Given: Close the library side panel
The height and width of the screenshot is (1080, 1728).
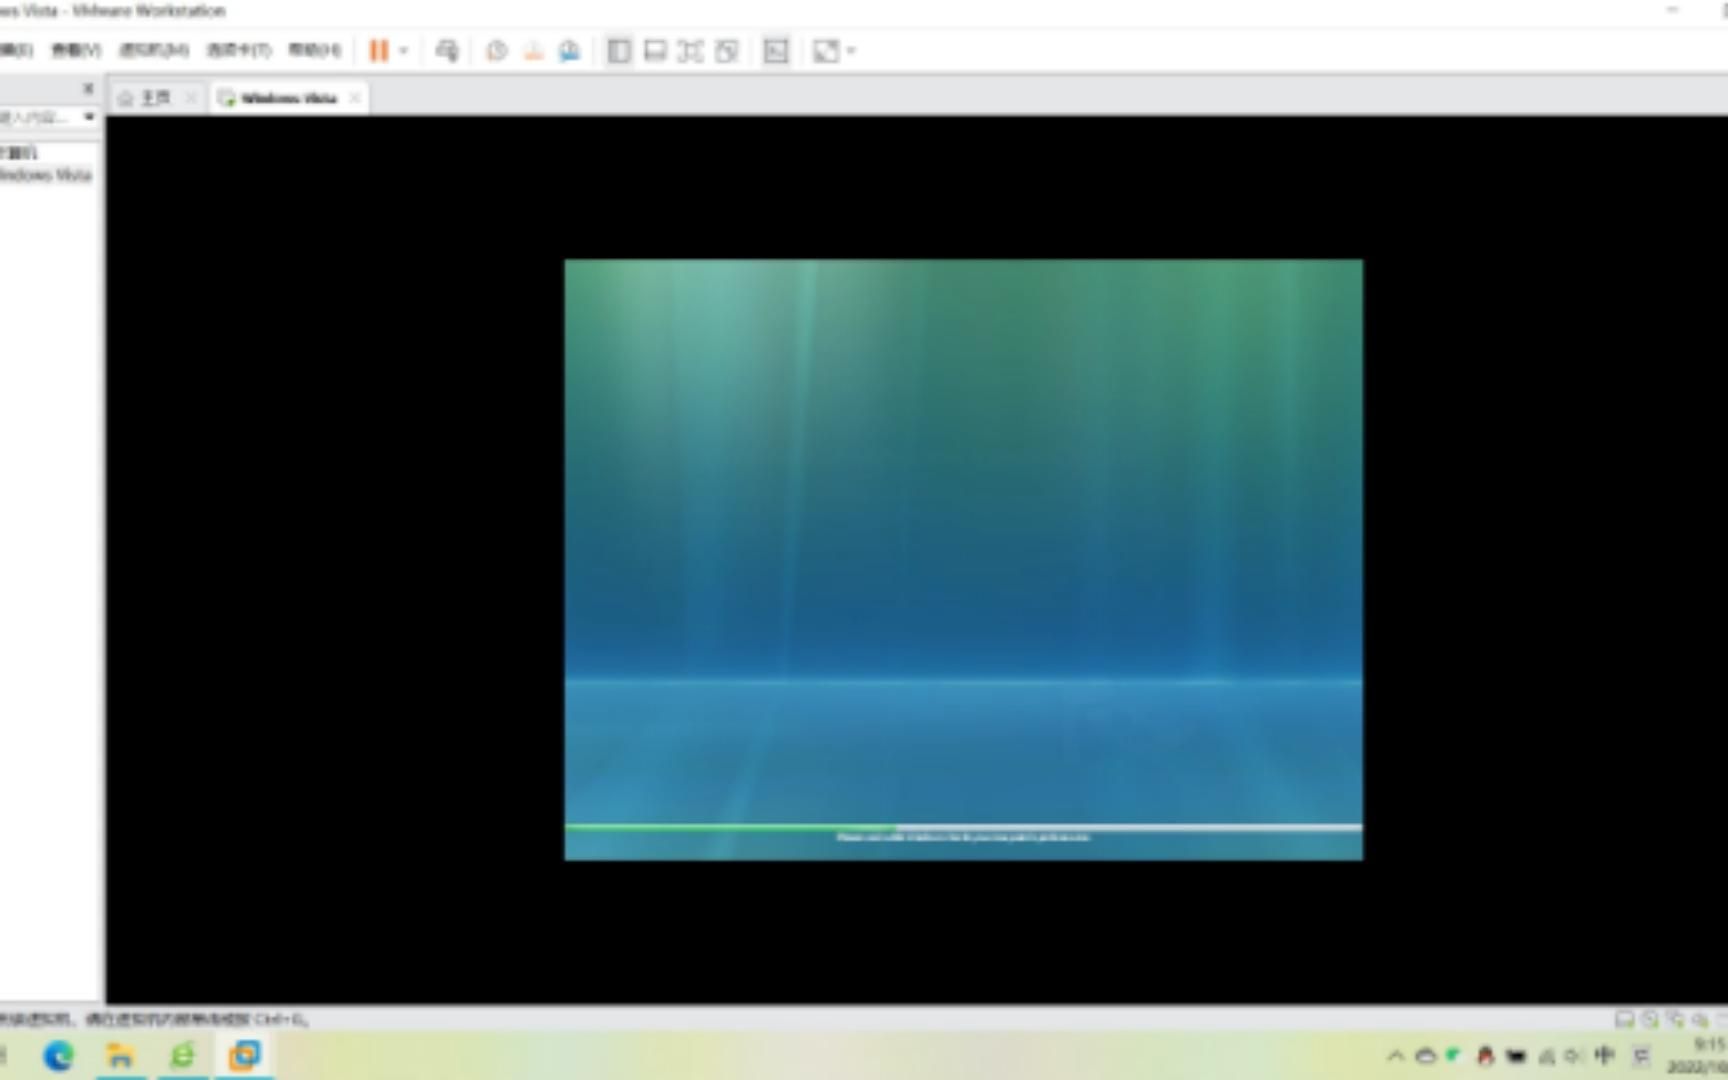Looking at the screenshot, I should (x=88, y=88).
